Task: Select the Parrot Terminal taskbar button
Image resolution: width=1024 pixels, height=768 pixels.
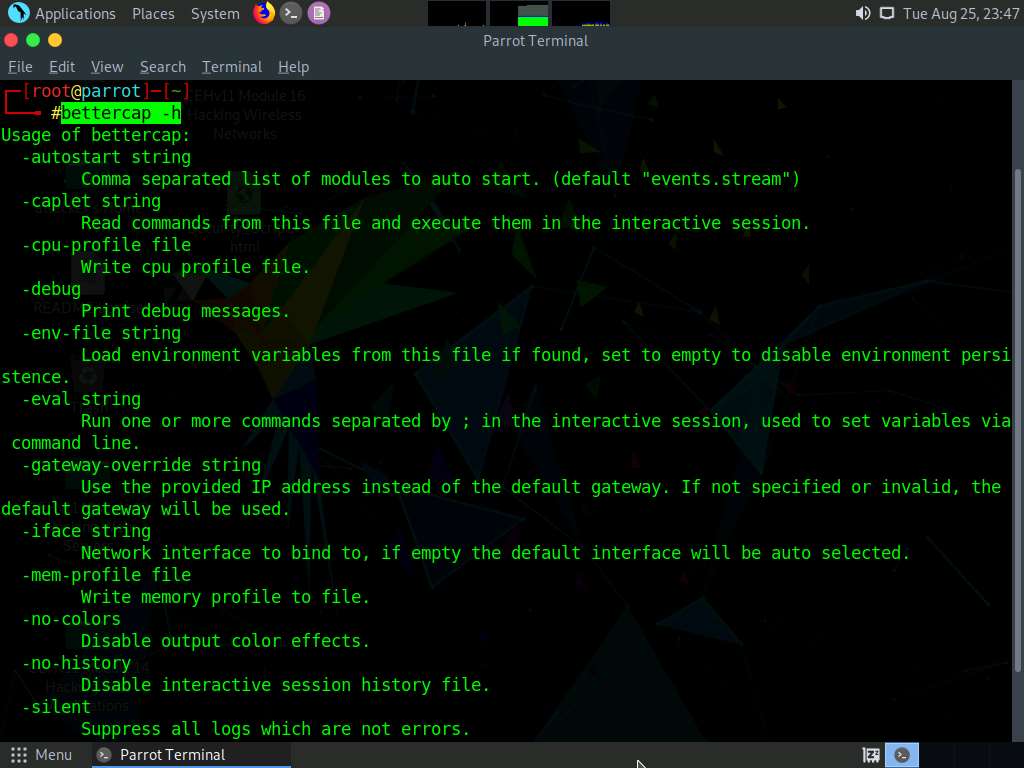Action: click(189, 755)
